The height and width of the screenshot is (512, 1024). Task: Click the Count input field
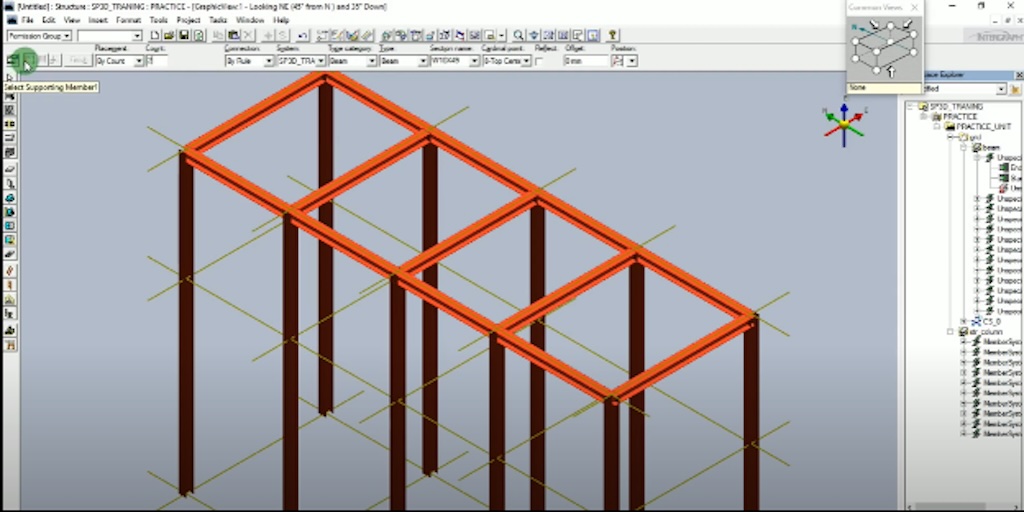coord(157,61)
